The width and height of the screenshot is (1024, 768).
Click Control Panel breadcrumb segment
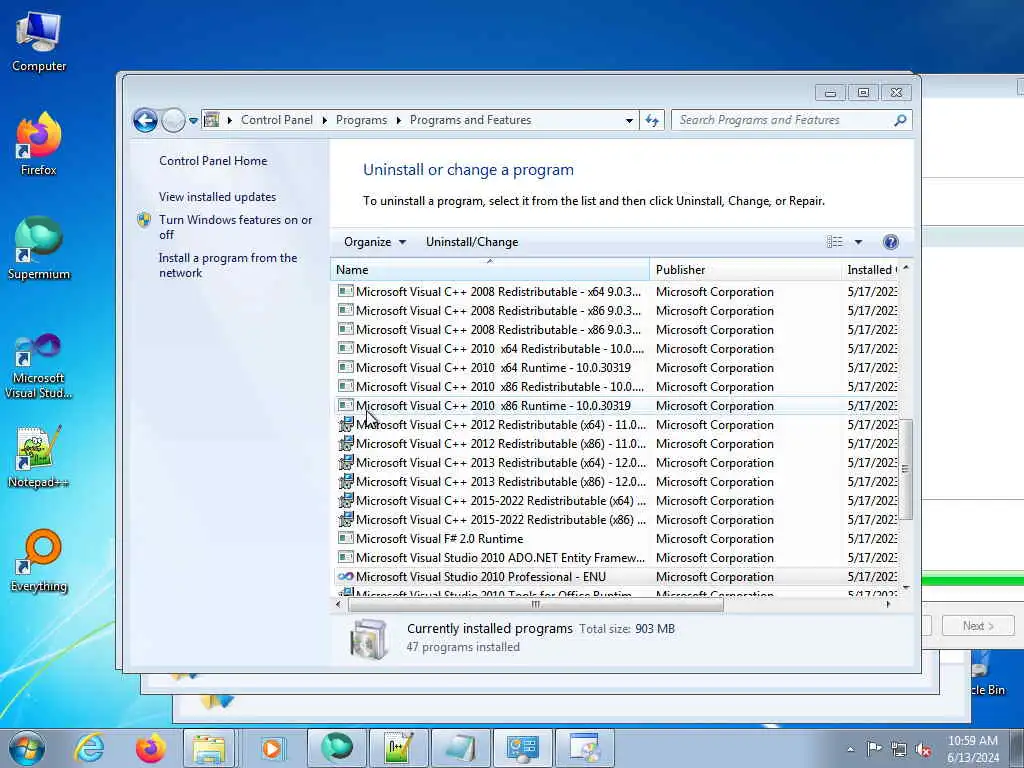click(x=277, y=120)
